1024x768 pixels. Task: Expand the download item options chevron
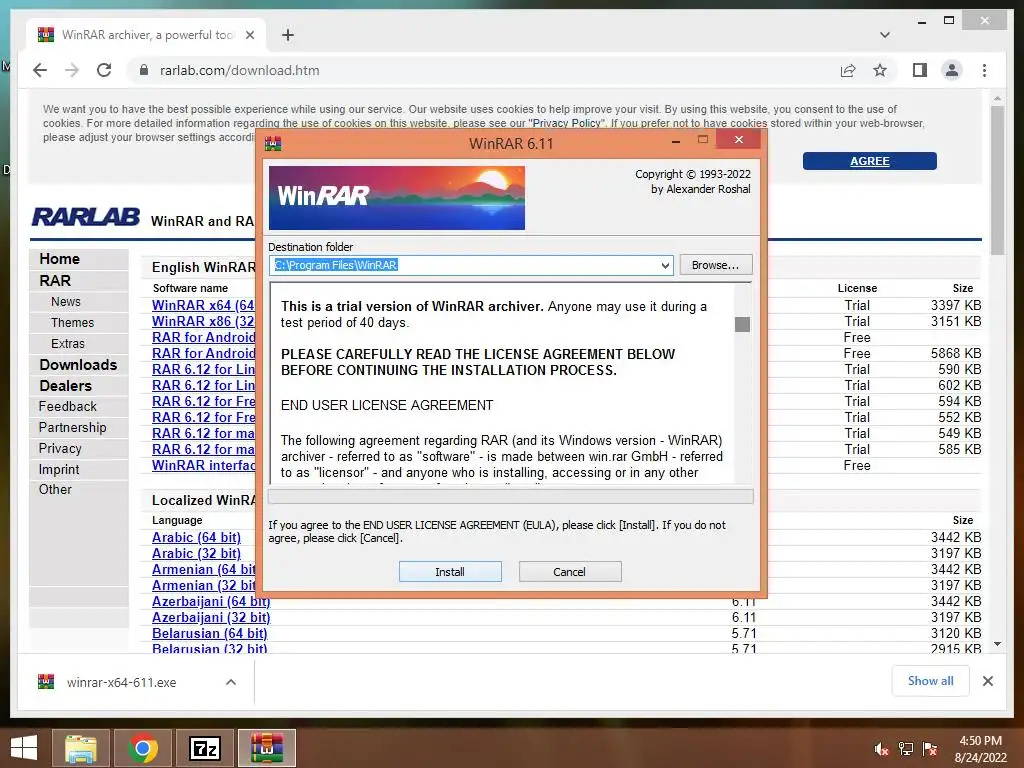tap(231, 682)
